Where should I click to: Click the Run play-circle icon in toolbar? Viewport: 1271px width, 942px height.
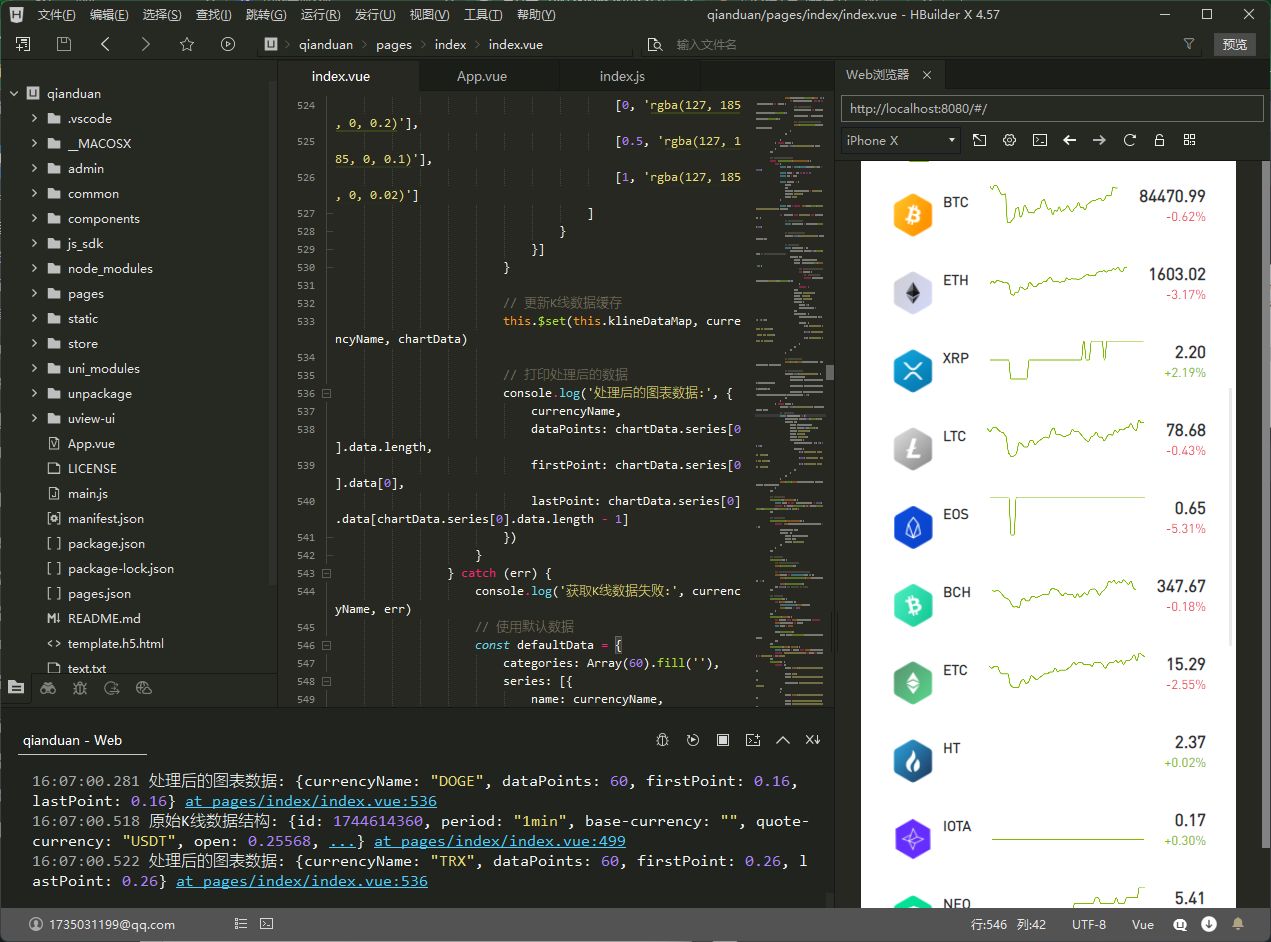[228, 44]
